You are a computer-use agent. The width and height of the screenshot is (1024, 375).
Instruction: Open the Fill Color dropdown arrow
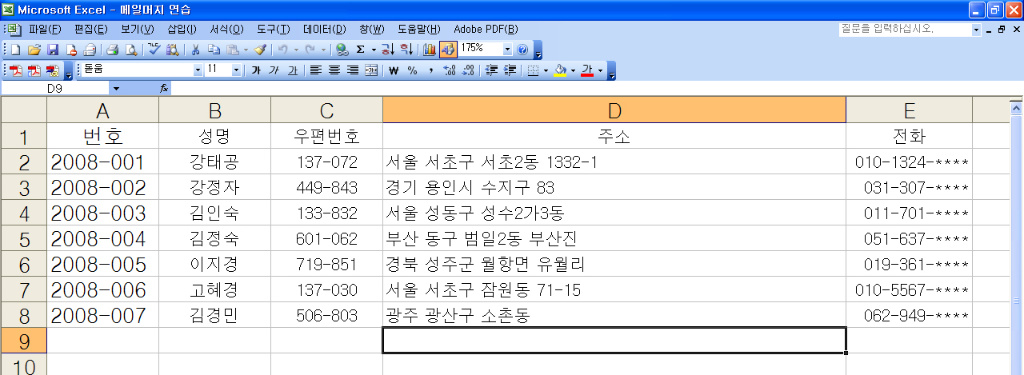(x=573, y=71)
